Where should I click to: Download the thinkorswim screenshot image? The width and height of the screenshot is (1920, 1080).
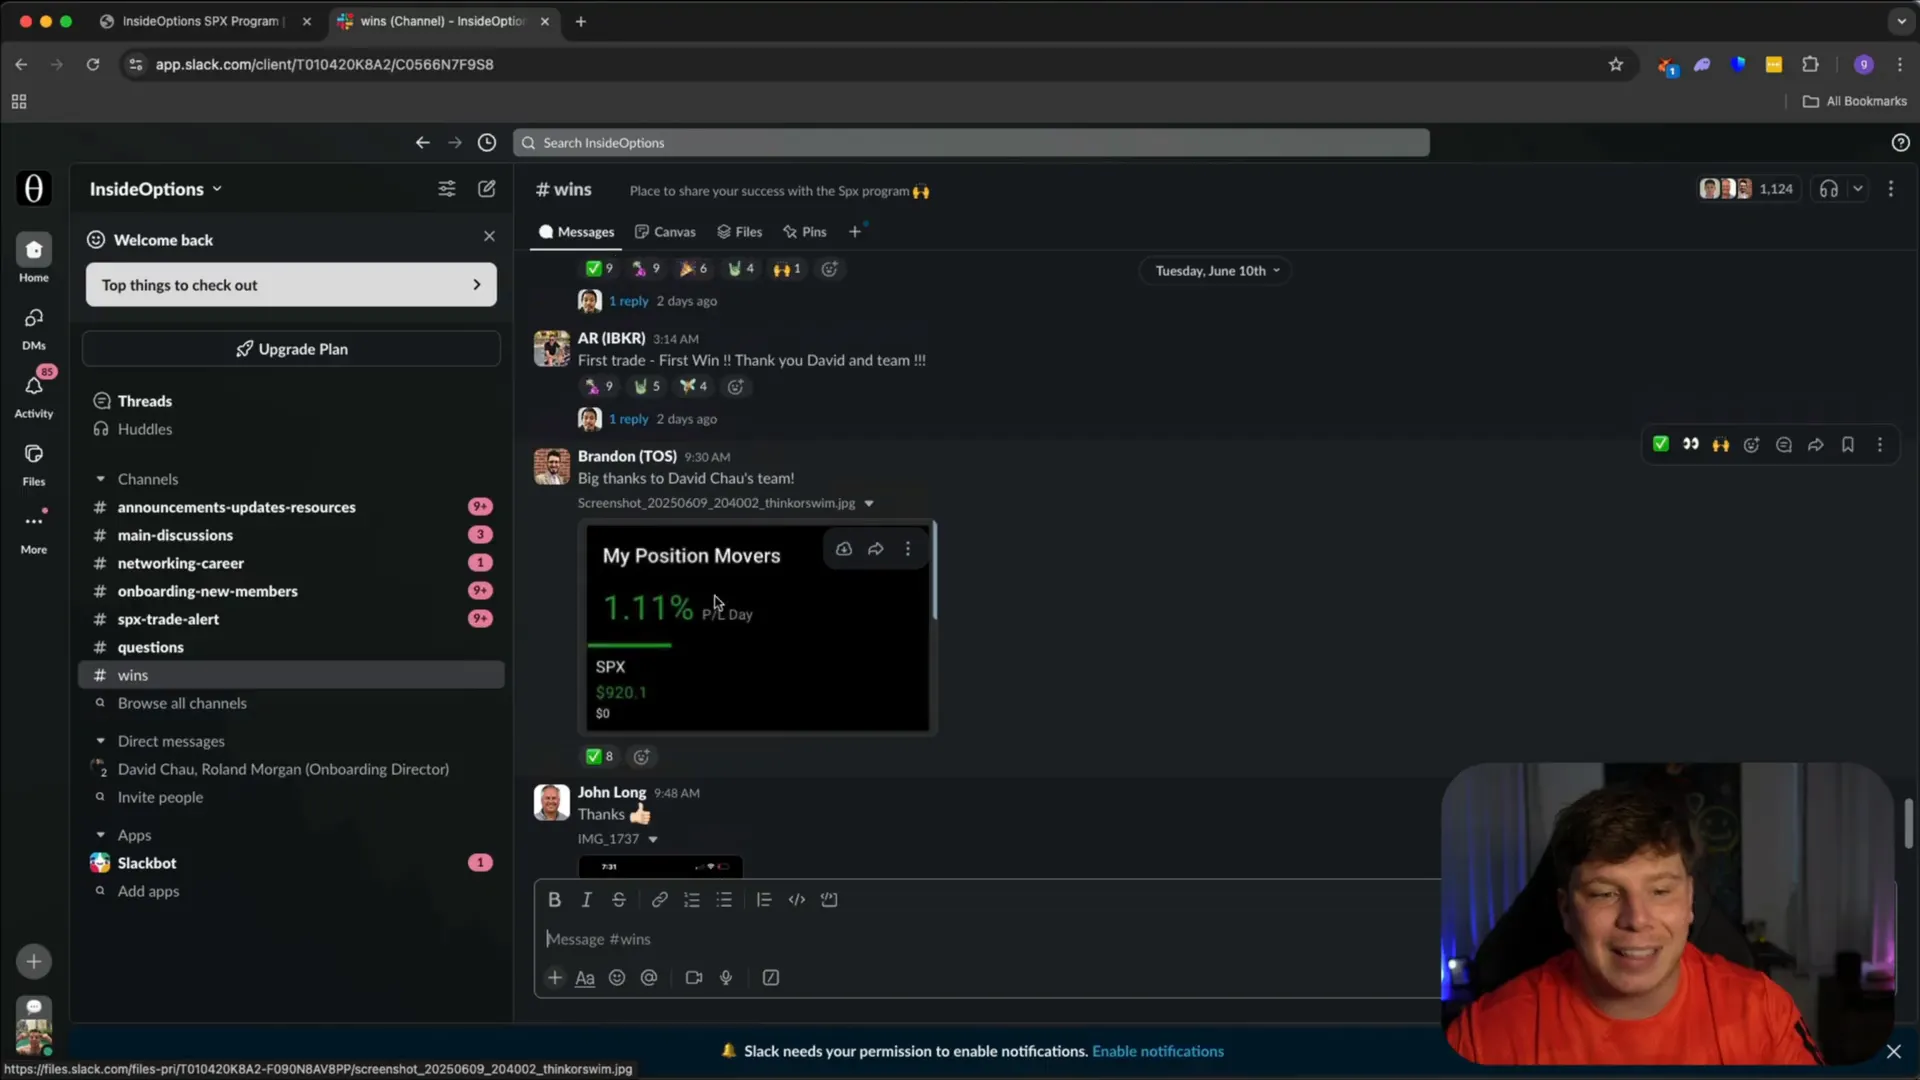tap(844, 549)
